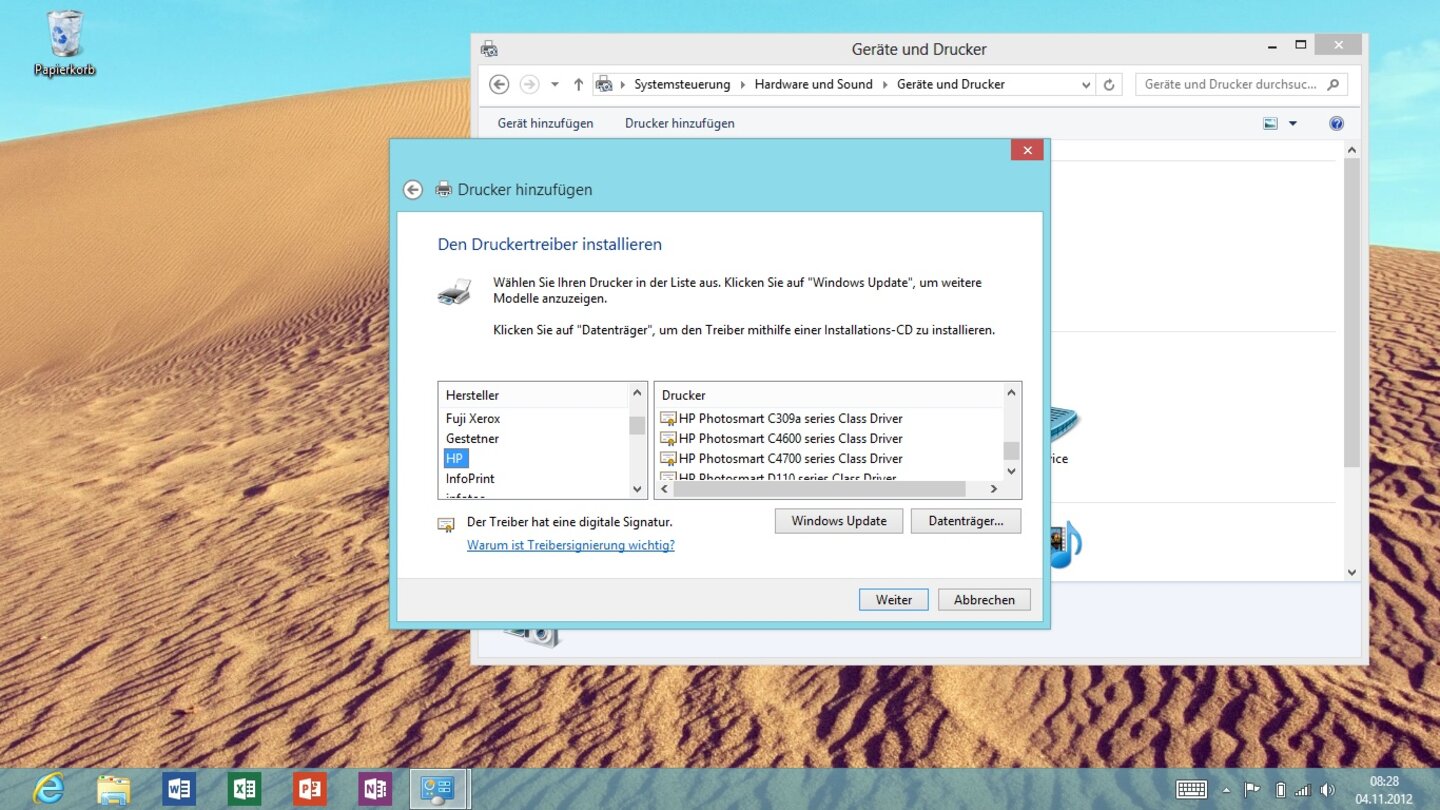
Task: Open Warum ist Treibersignierung wichtig link
Action: [x=571, y=546]
